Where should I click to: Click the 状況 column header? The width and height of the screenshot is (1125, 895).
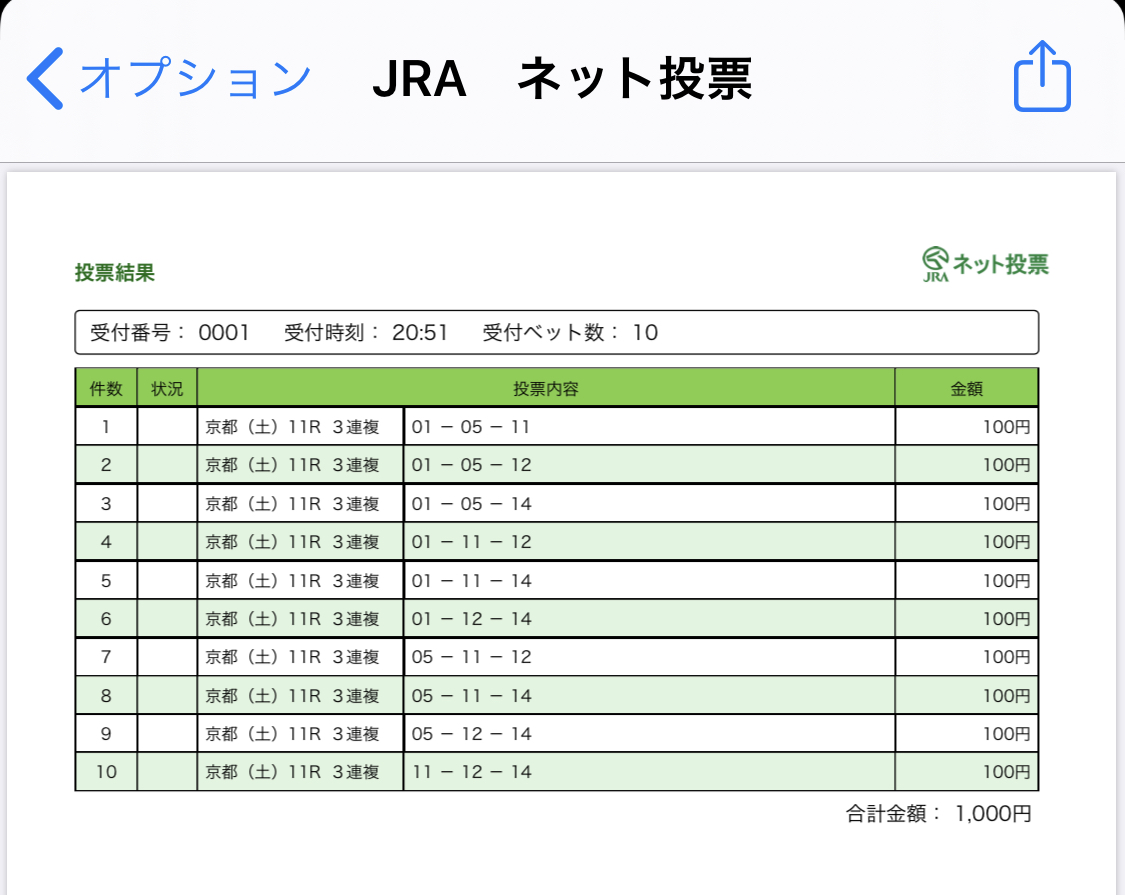[167, 388]
